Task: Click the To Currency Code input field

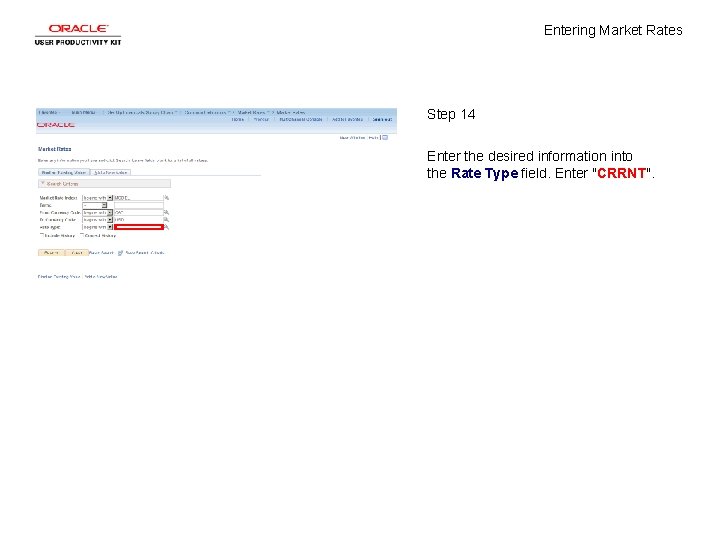Action: (139, 220)
